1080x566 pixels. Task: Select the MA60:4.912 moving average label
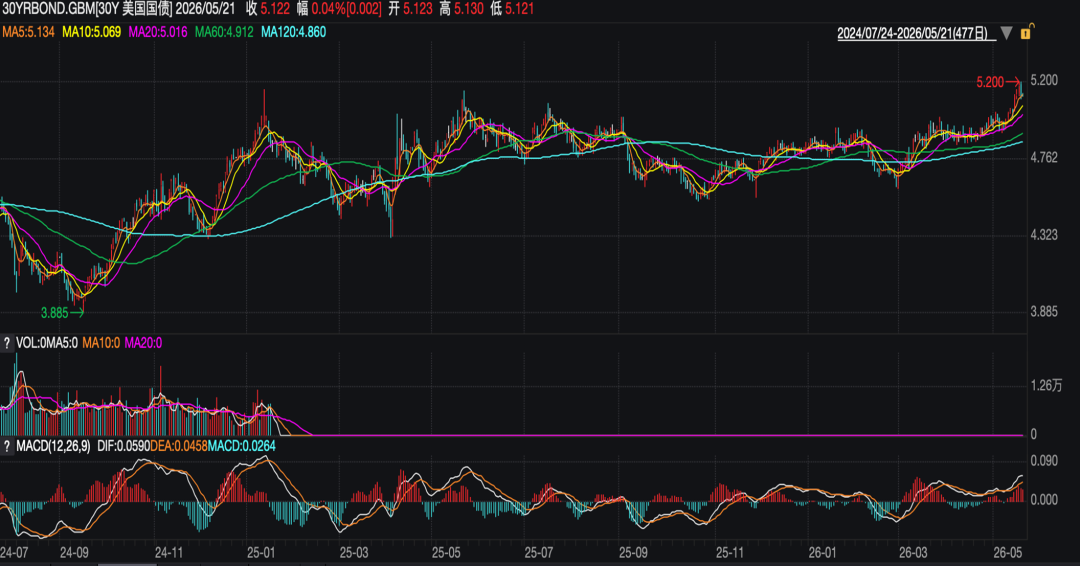coord(224,32)
